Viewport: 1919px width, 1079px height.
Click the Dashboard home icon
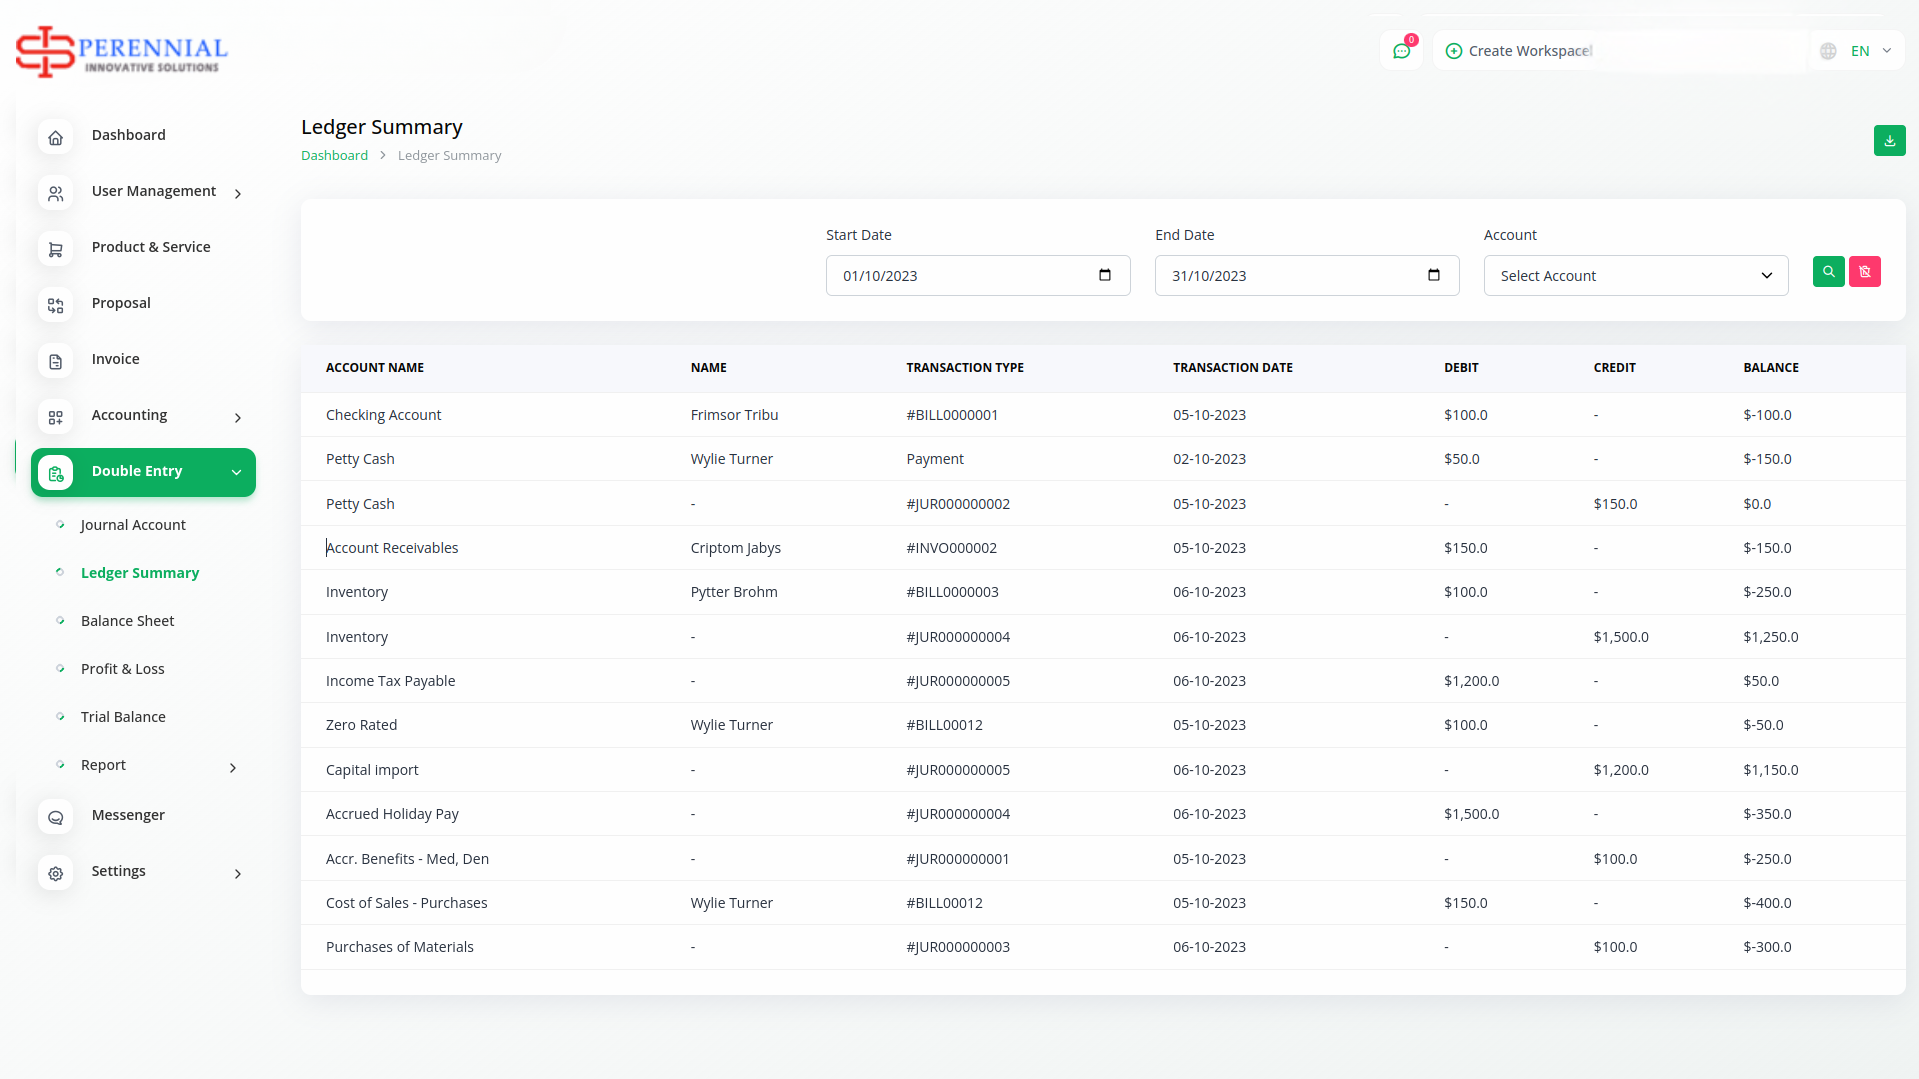[x=56, y=137]
